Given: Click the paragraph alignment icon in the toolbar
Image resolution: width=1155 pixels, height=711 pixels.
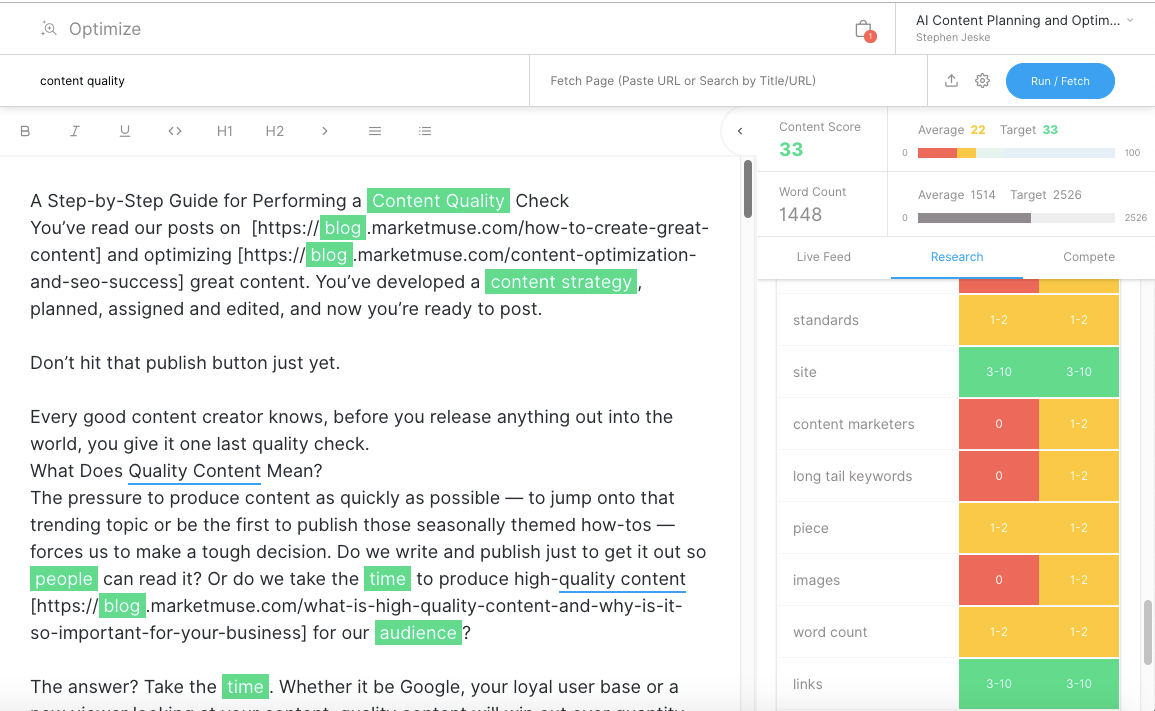Looking at the screenshot, I should [x=374, y=130].
